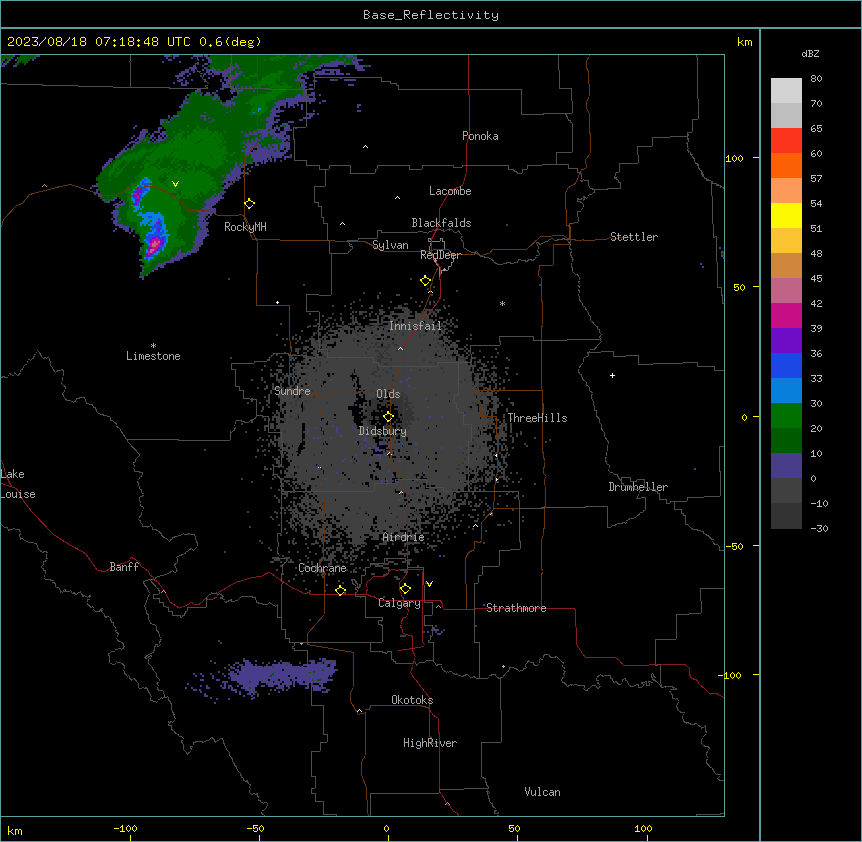The width and height of the screenshot is (862, 842).
Task: Click the yellow diamond marker above Calgary label
Action: (405, 589)
